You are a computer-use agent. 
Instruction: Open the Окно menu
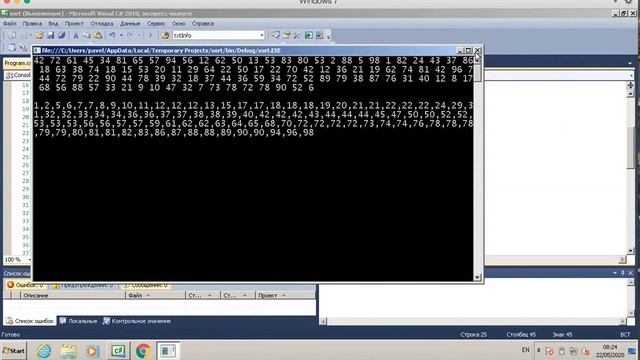[x=178, y=24]
